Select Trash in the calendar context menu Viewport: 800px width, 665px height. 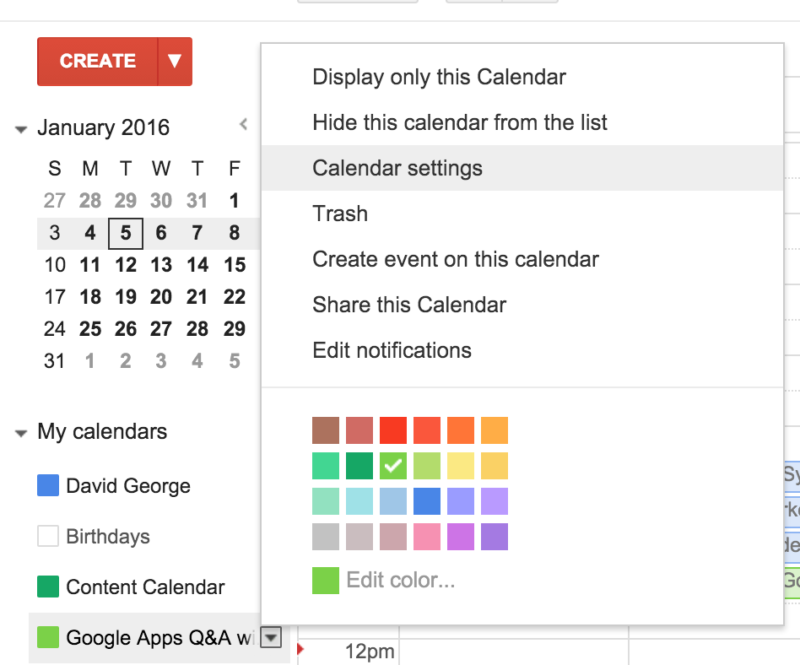point(340,213)
